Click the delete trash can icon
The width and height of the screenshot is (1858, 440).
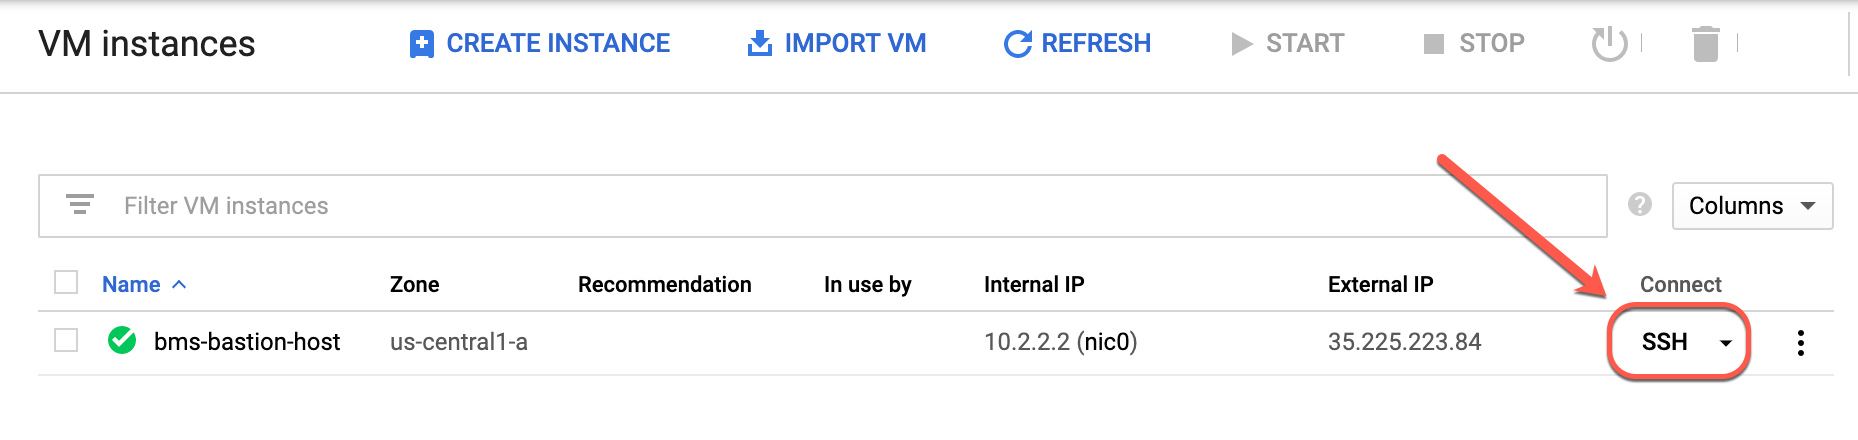click(x=1705, y=44)
